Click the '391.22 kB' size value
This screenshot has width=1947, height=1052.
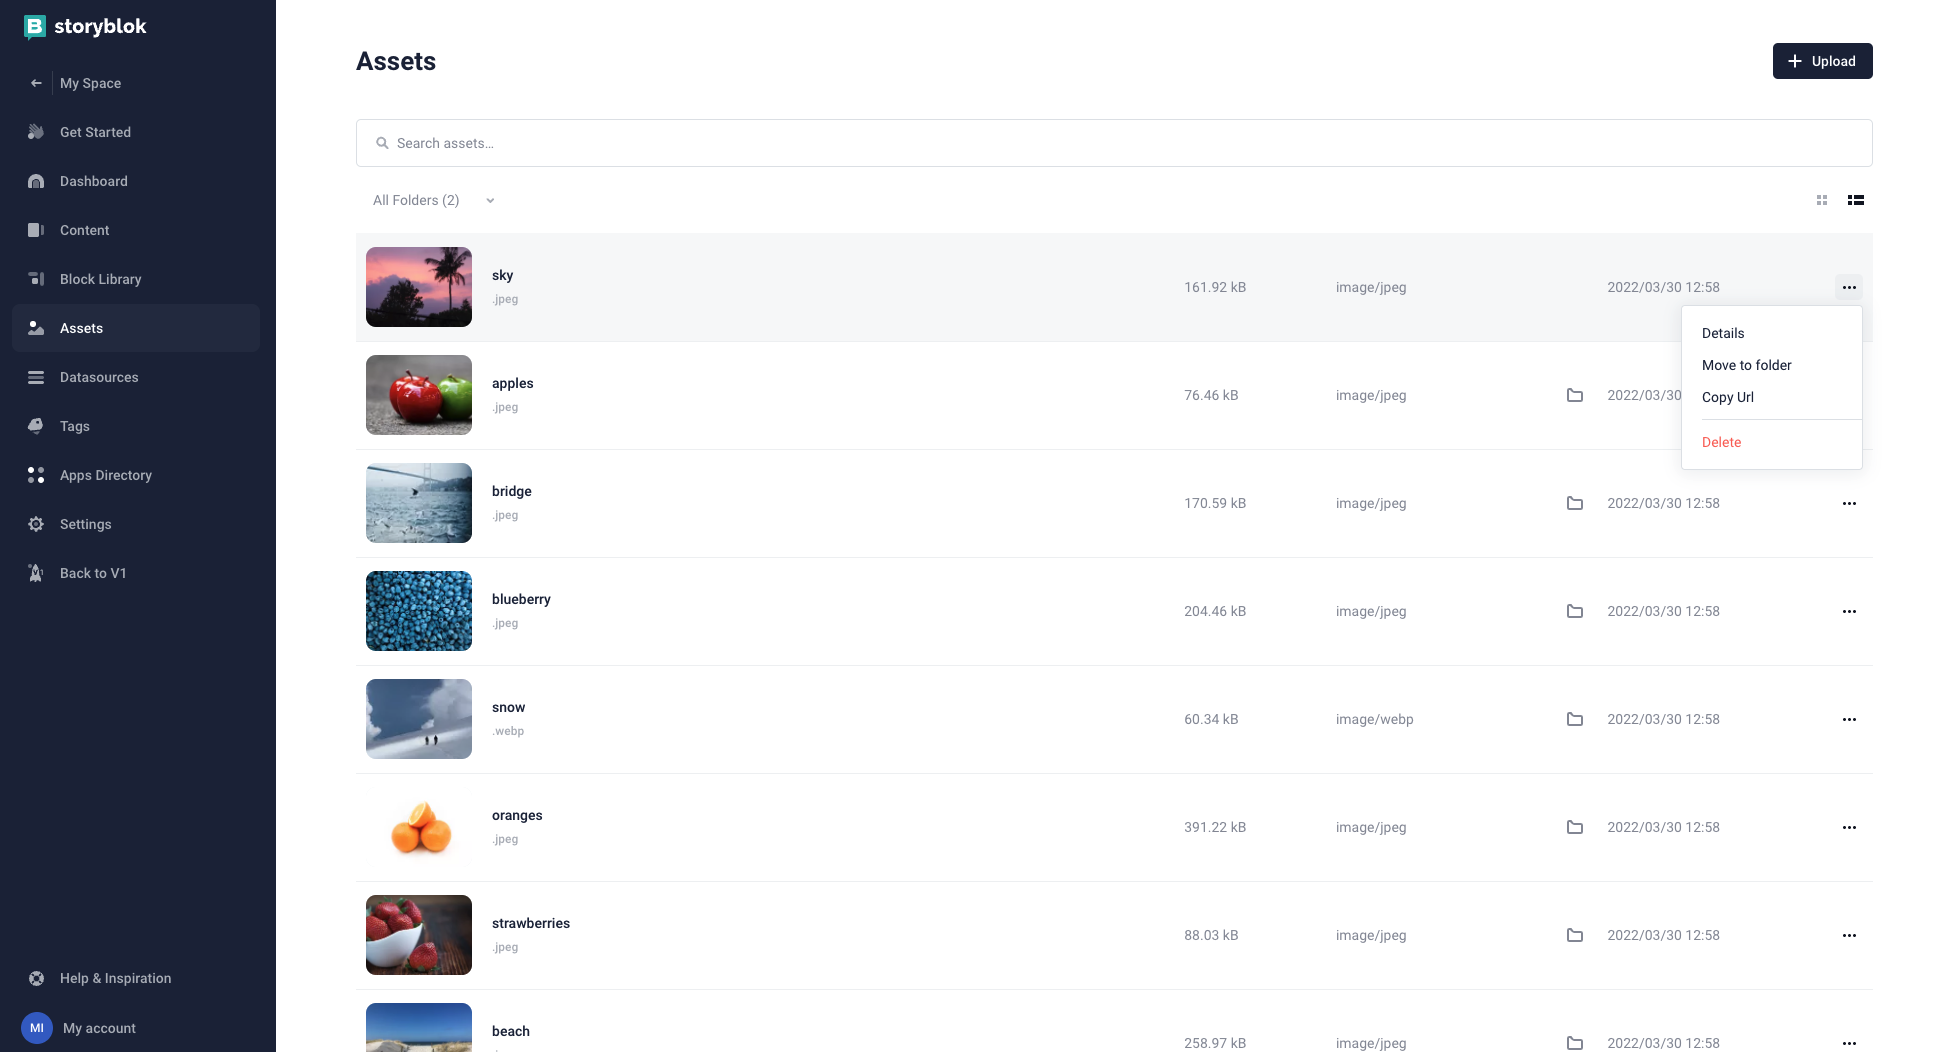coord(1215,827)
